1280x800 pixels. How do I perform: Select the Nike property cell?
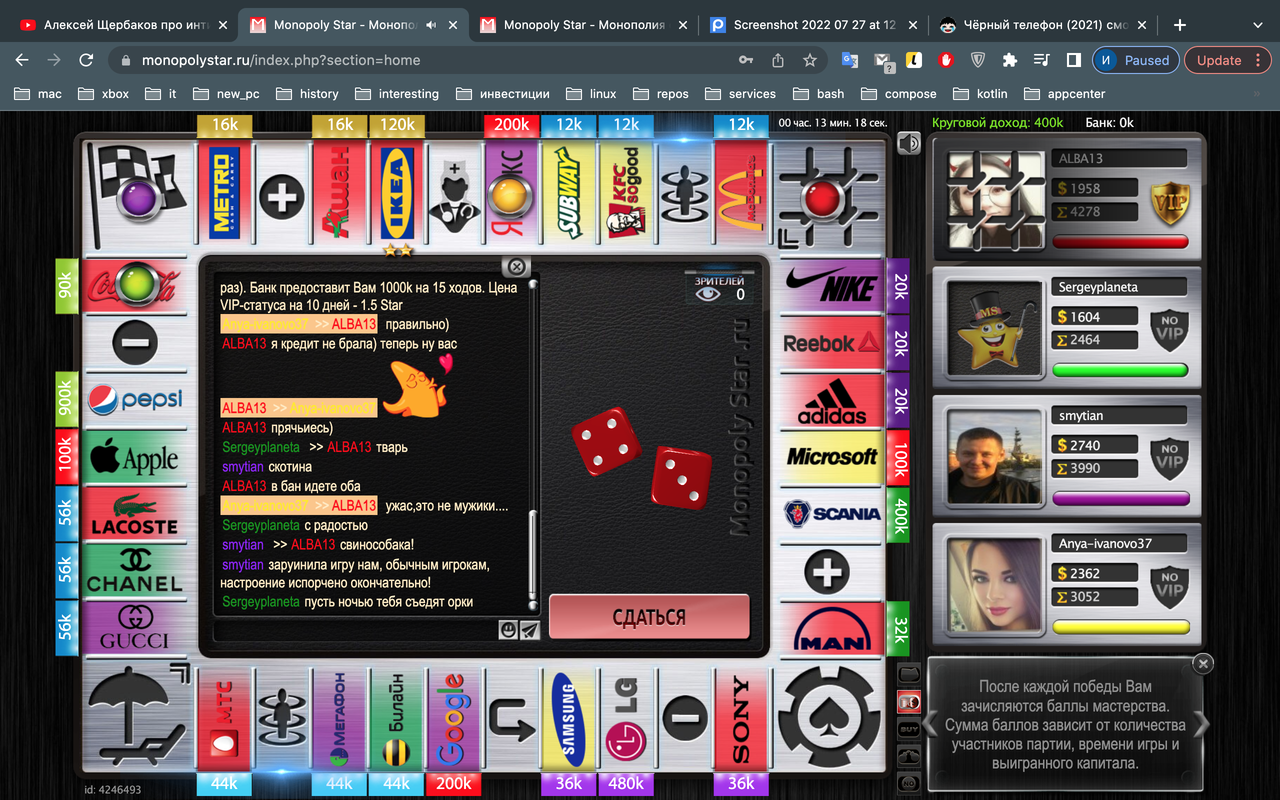pyautogui.click(x=832, y=287)
